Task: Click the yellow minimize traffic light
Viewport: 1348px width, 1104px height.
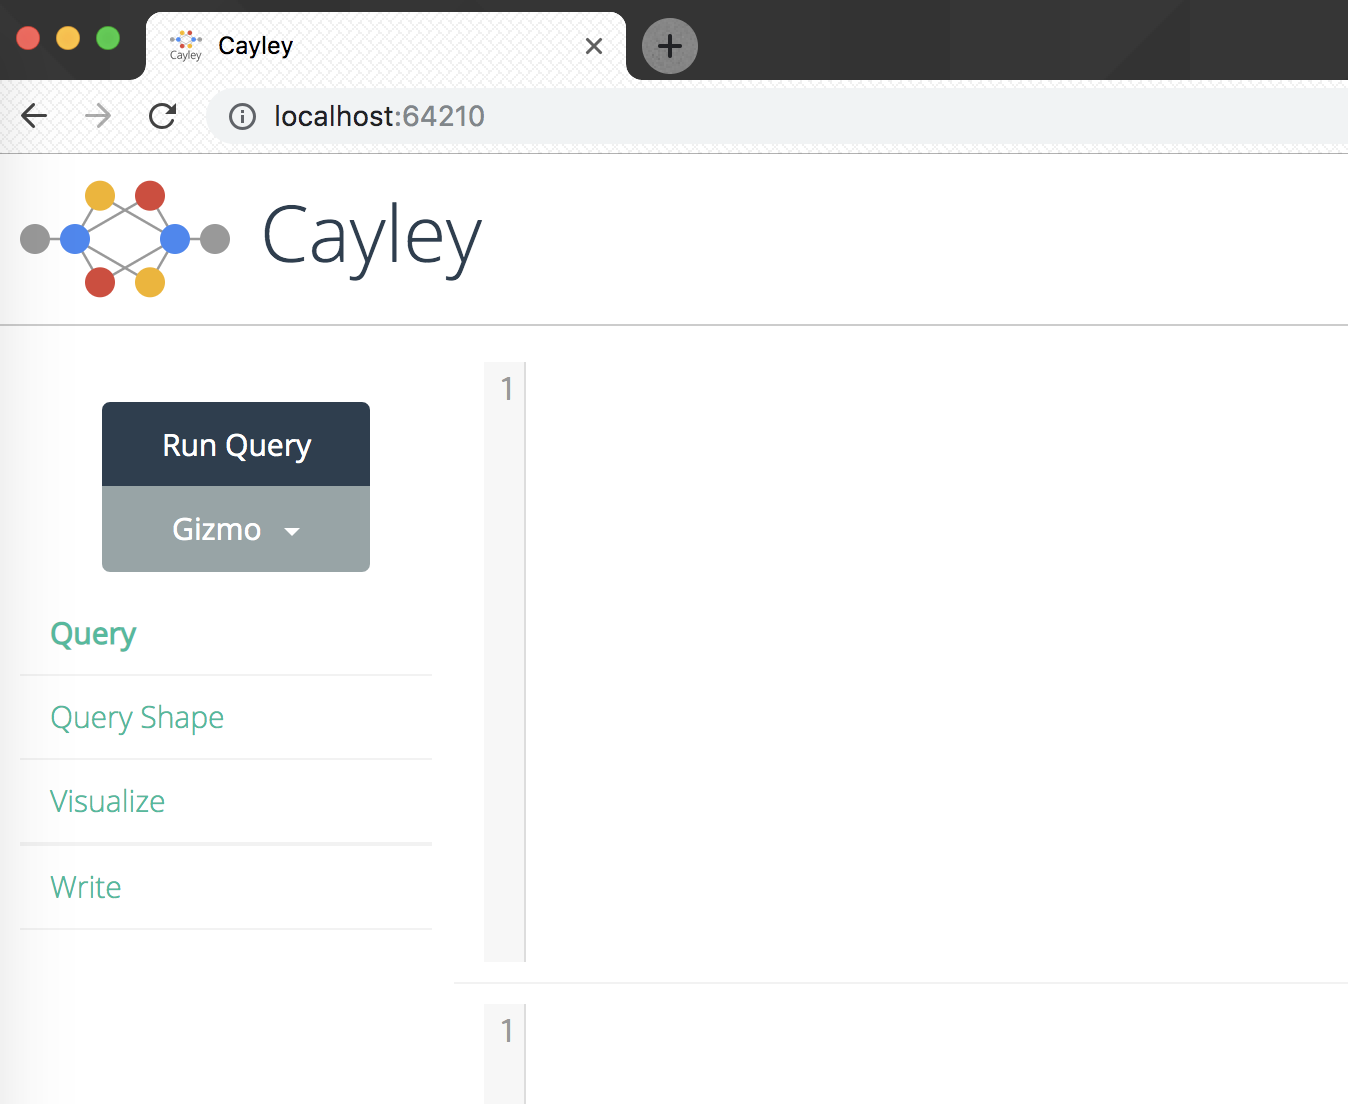Action: click(67, 37)
